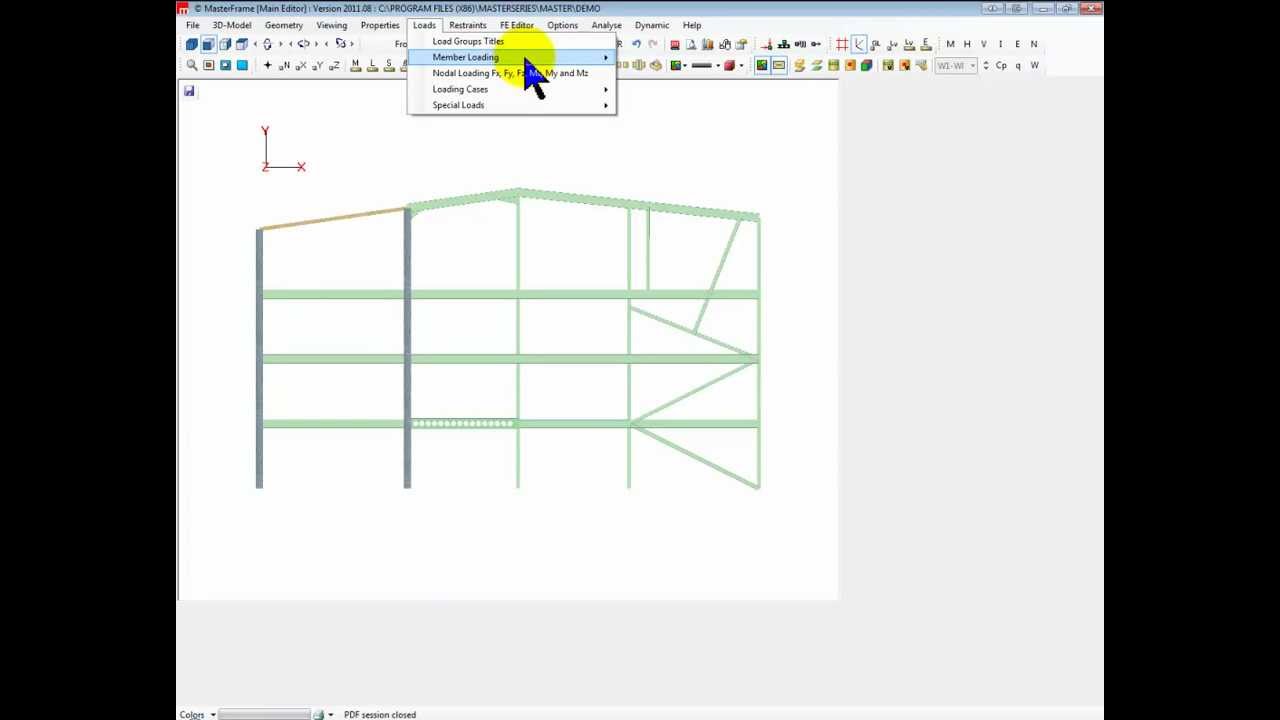Image resolution: width=1280 pixels, height=720 pixels.
Task: Choose Load Groups Titles menu entry
Action: point(468,41)
